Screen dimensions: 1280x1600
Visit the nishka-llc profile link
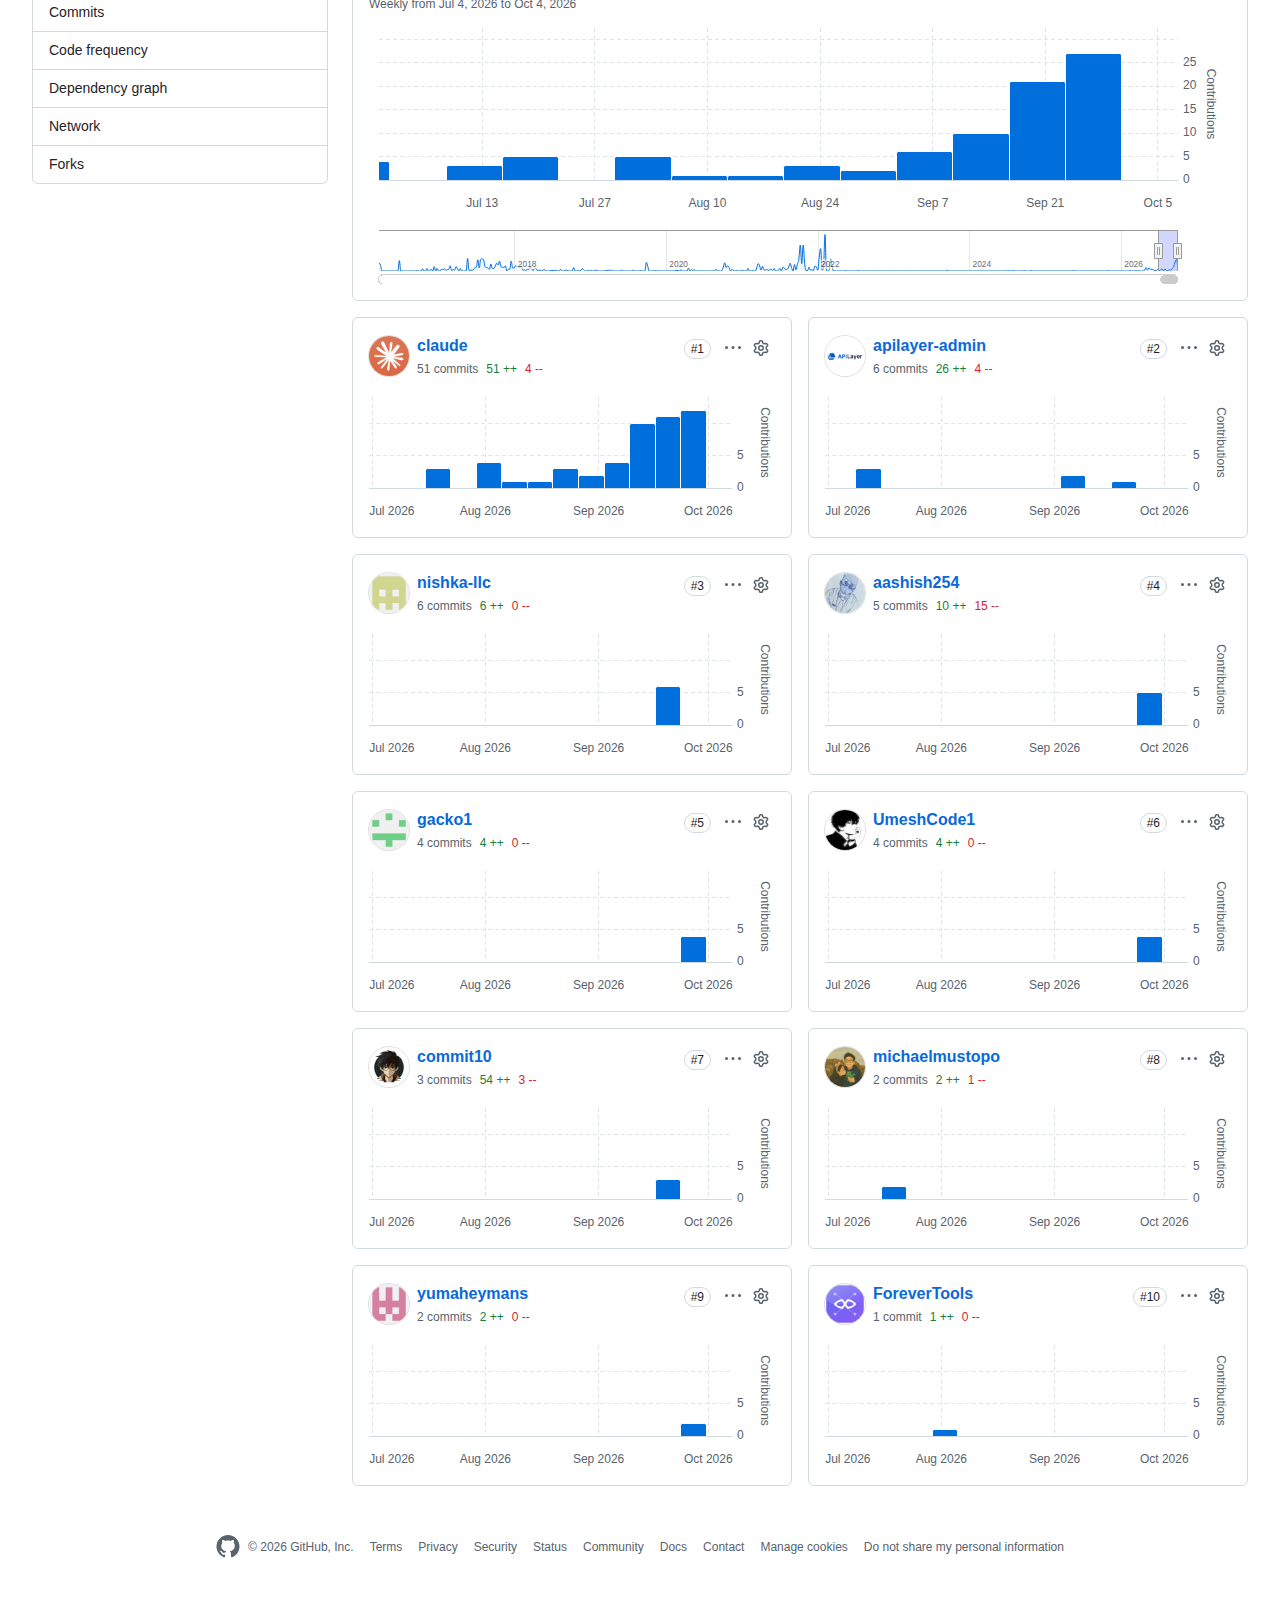454,583
